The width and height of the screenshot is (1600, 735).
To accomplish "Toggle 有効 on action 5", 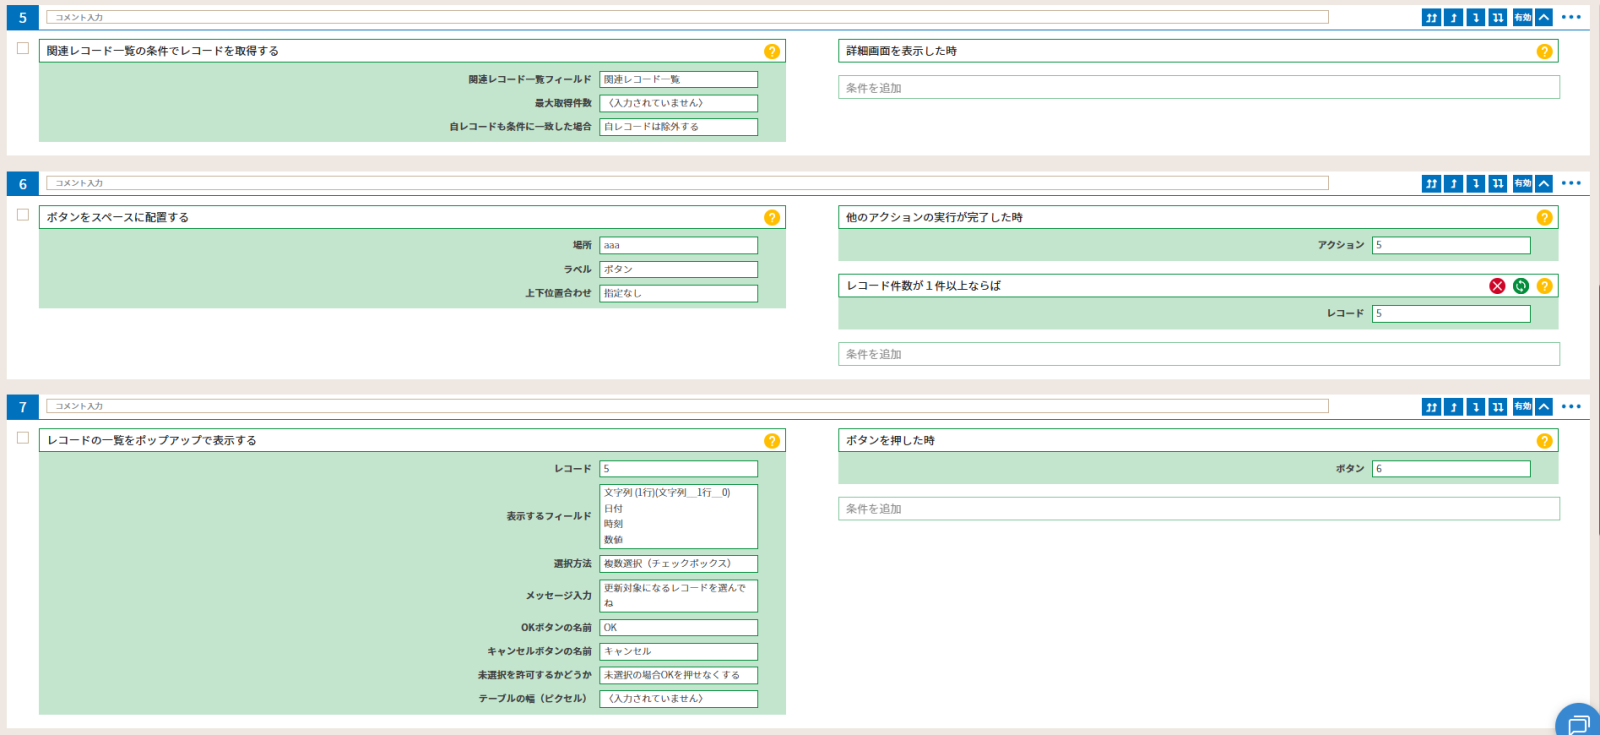I will [x=1522, y=17].
